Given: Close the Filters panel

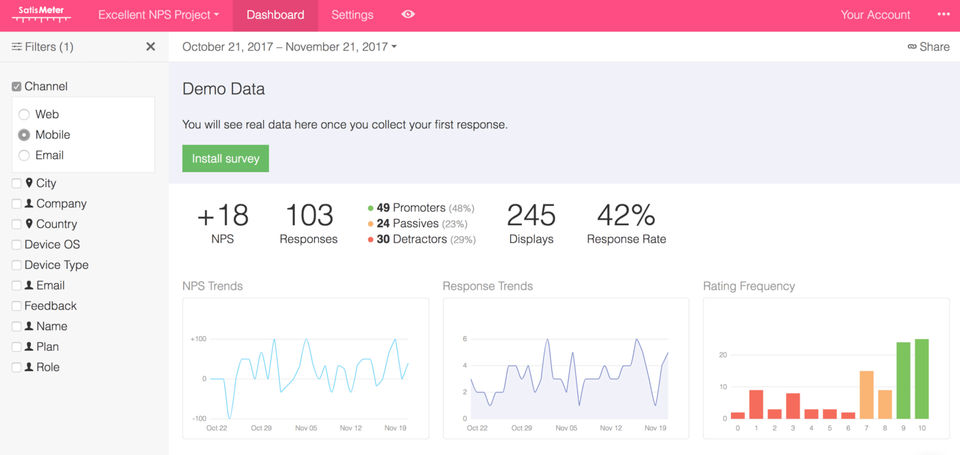Looking at the screenshot, I should pos(151,46).
